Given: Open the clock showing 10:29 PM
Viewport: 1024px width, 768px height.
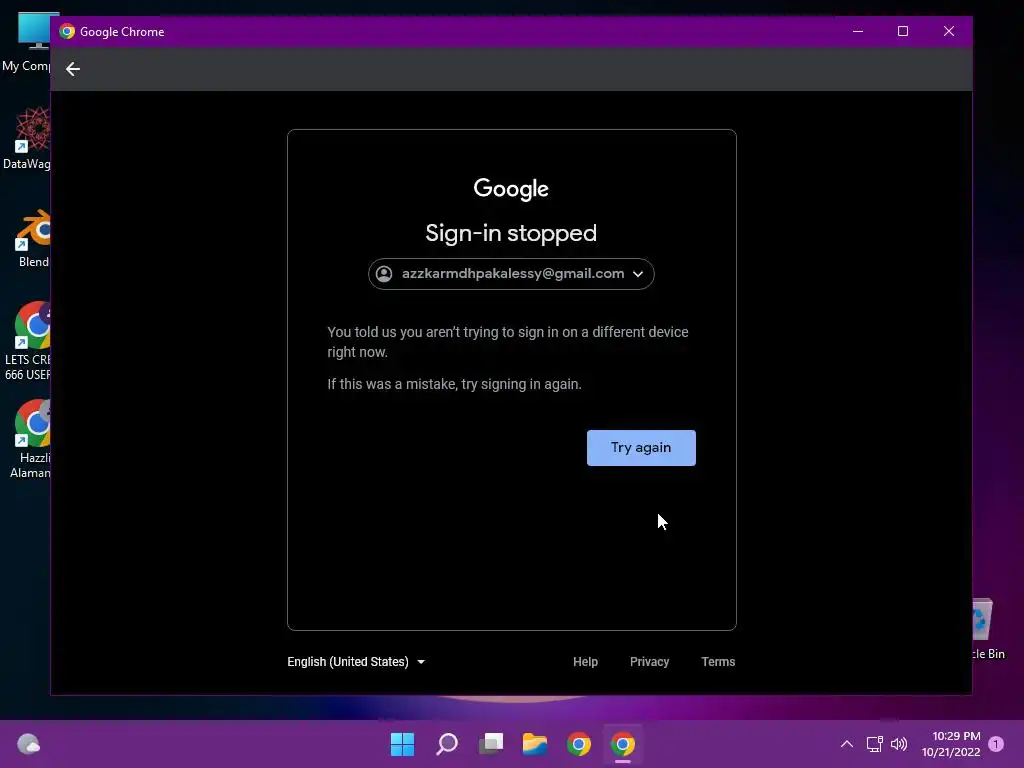Looking at the screenshot, I should point(951,744).
